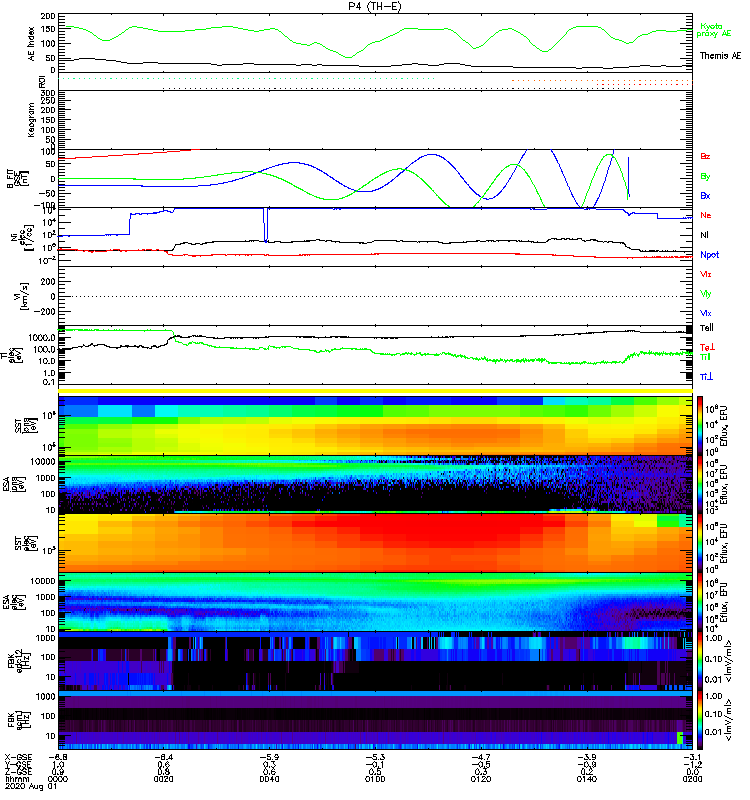Click the SST elec panel color bar
750x800 pixels.
pyautogui.click(x=699, y=543)
